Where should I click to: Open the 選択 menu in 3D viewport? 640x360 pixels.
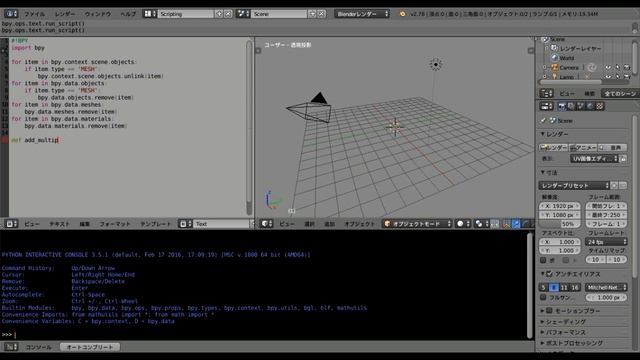click(309, 224)
